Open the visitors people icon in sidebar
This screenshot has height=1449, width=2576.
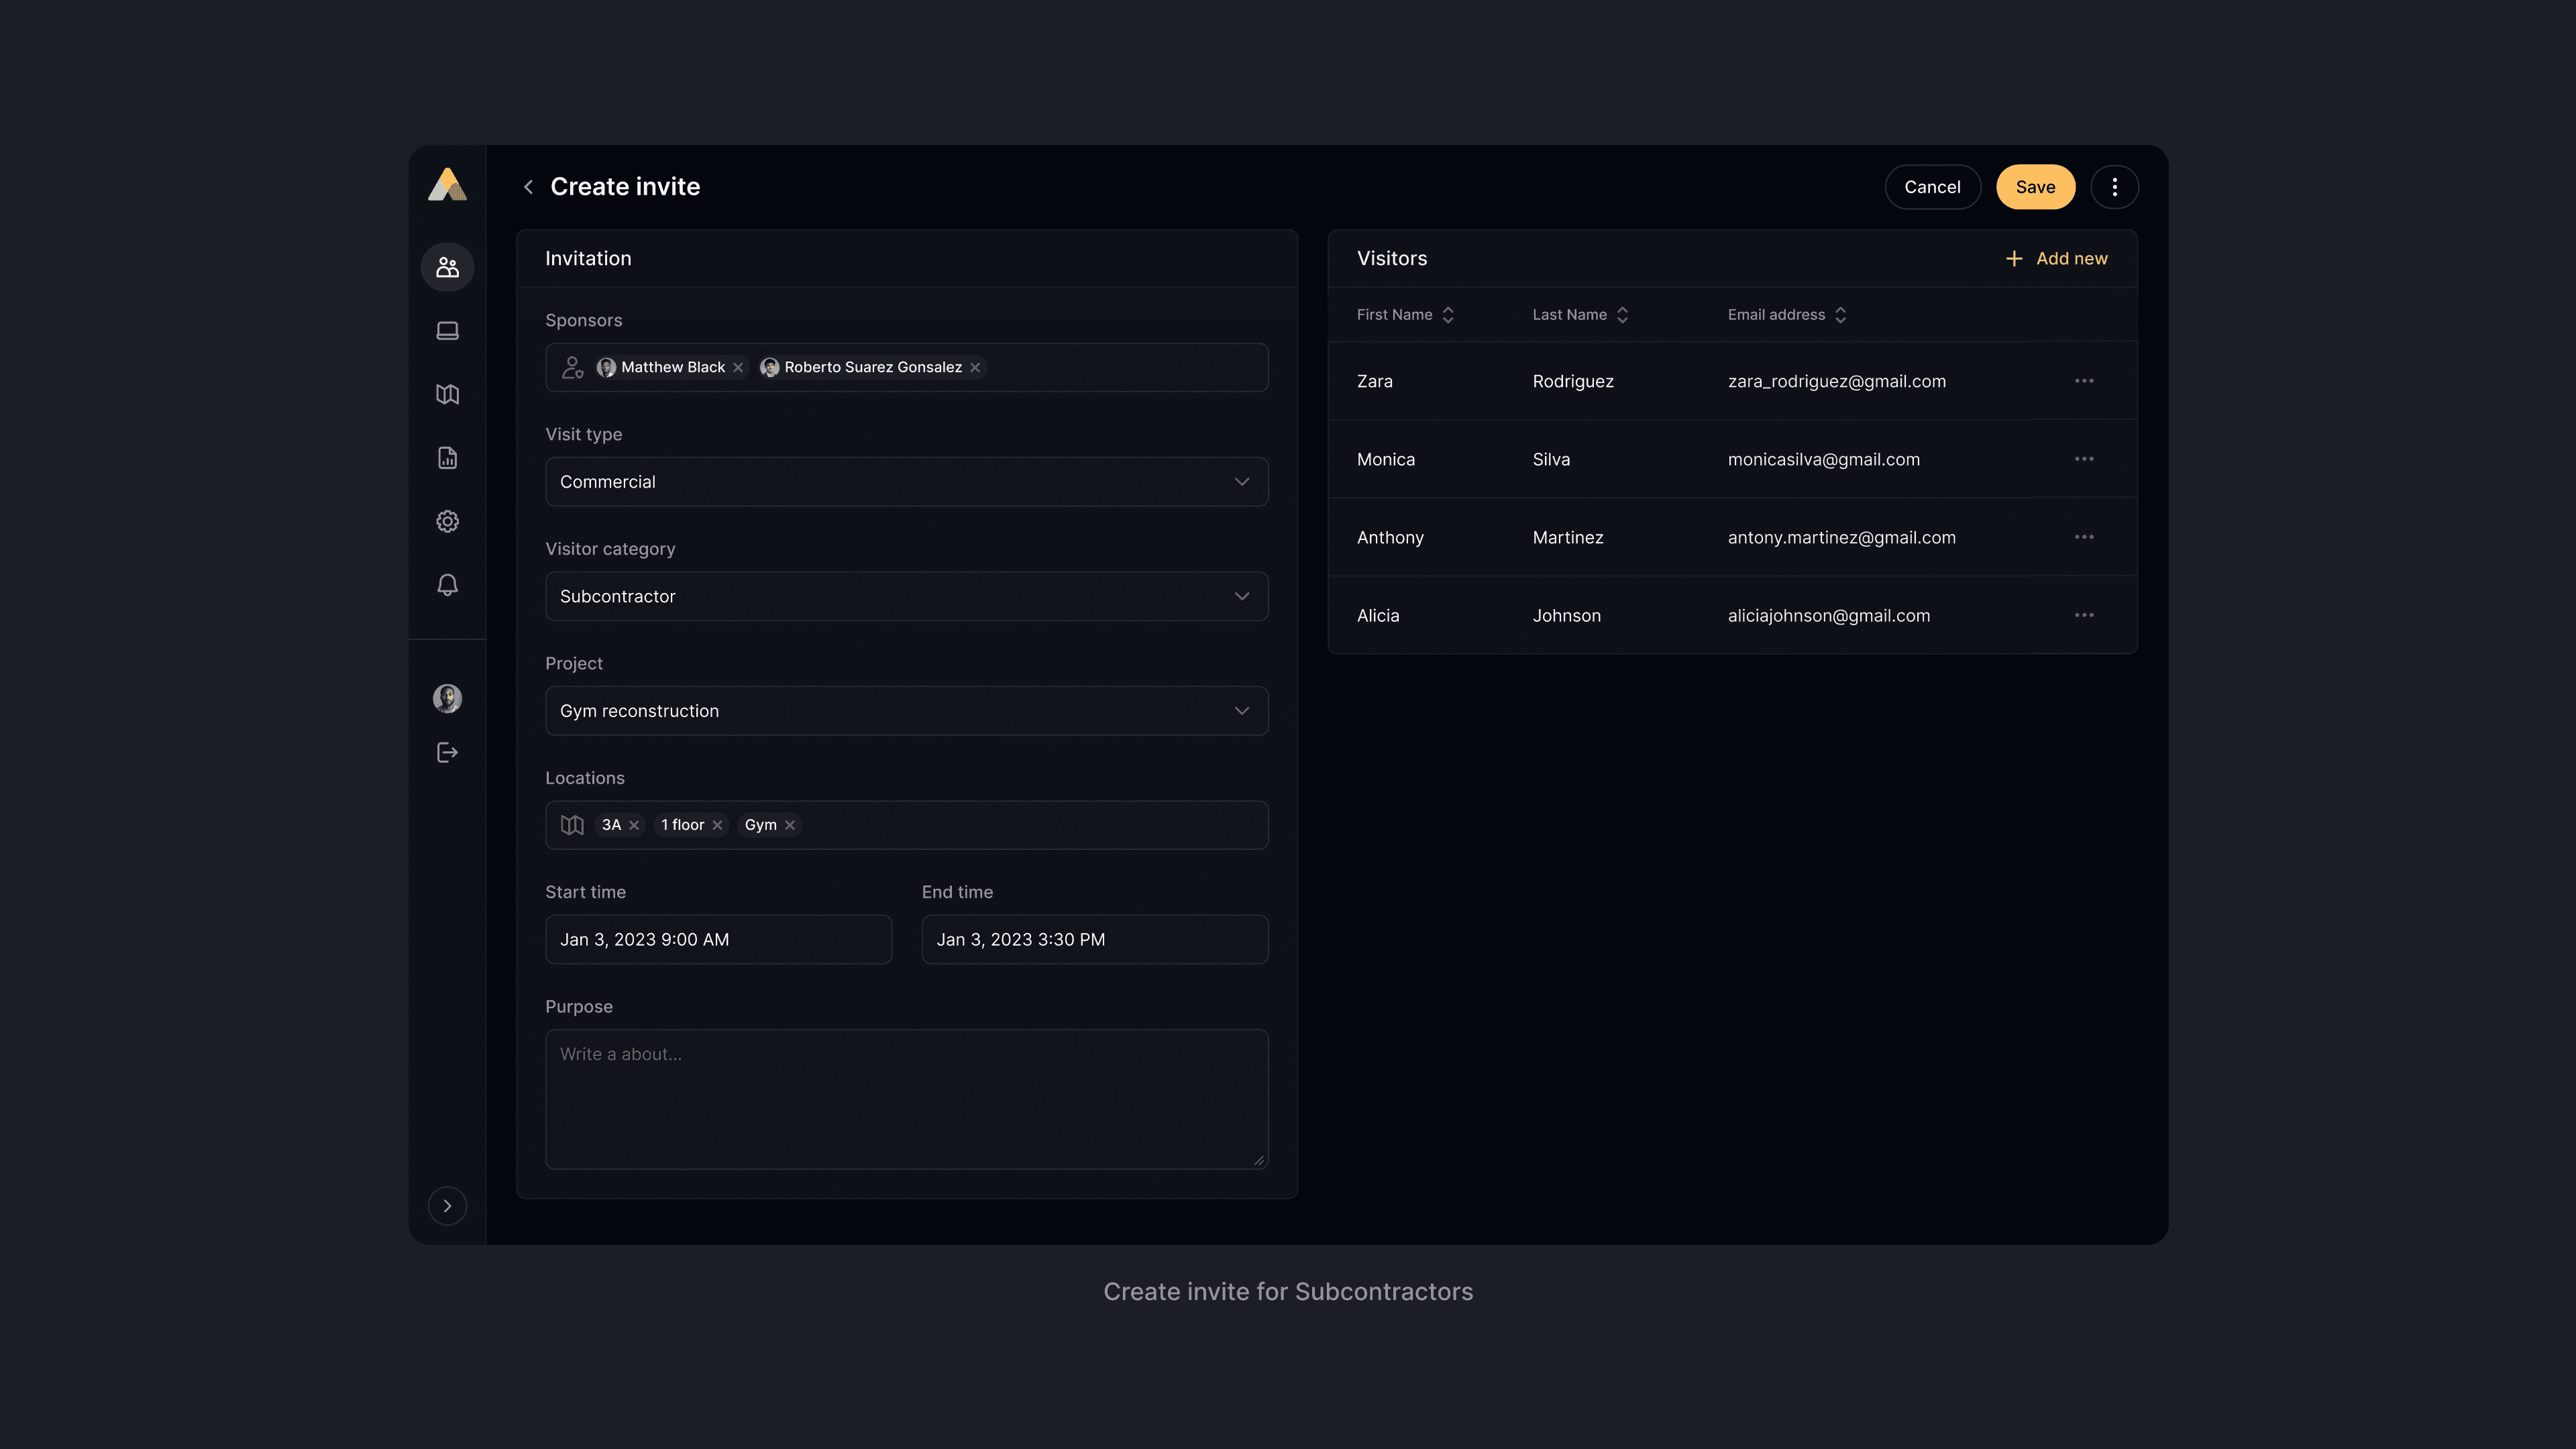(447, 267)
